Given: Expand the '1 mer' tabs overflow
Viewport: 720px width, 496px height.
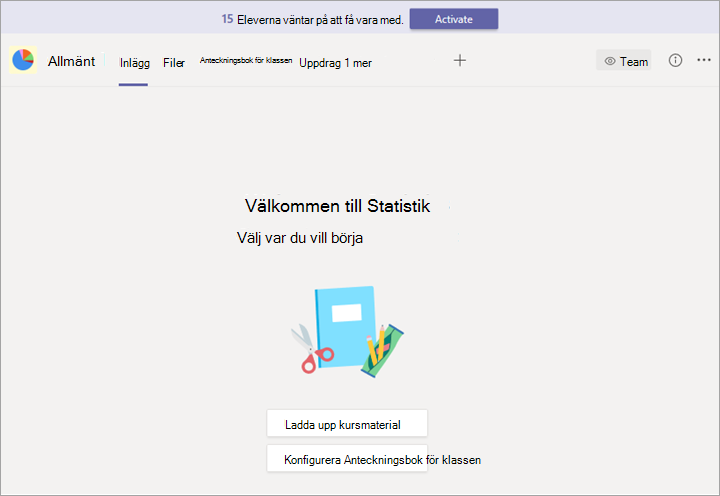Looking at the screenshot, I should tap(358, 63).
